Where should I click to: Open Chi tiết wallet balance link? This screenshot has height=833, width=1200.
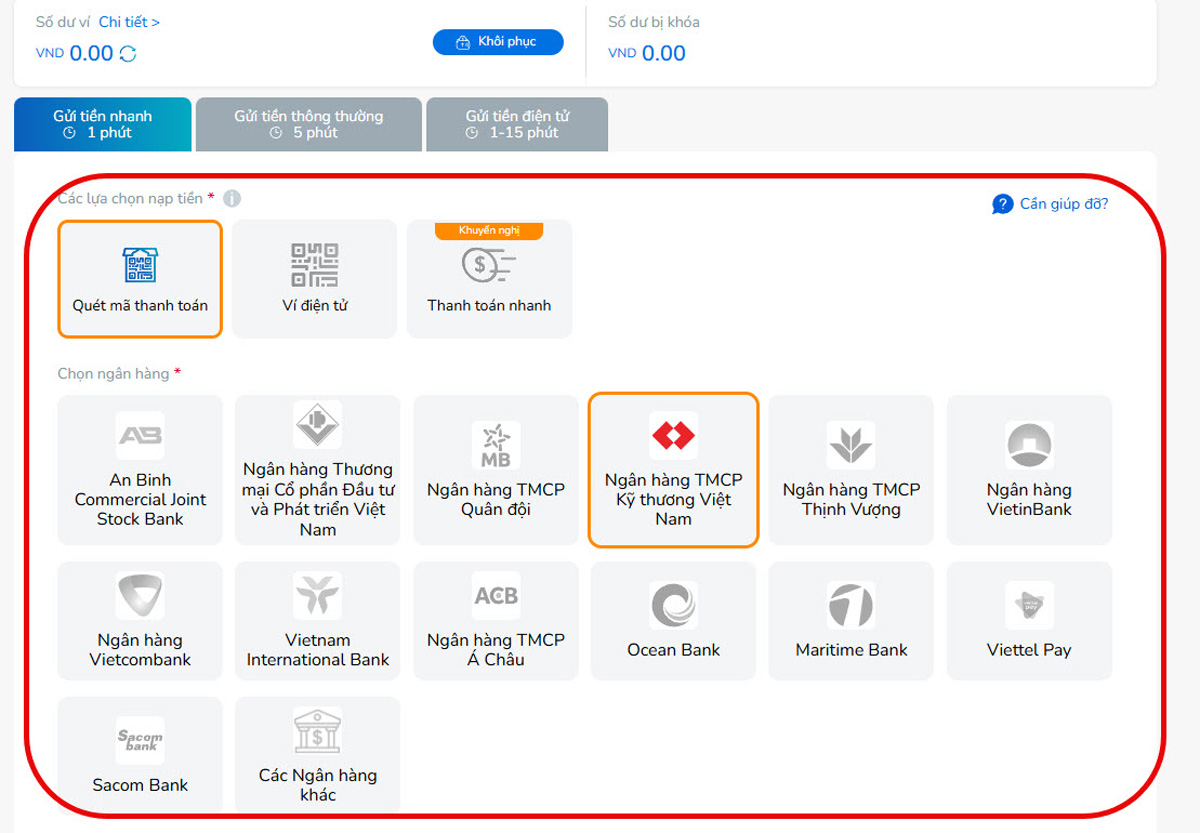click(129, 22)
